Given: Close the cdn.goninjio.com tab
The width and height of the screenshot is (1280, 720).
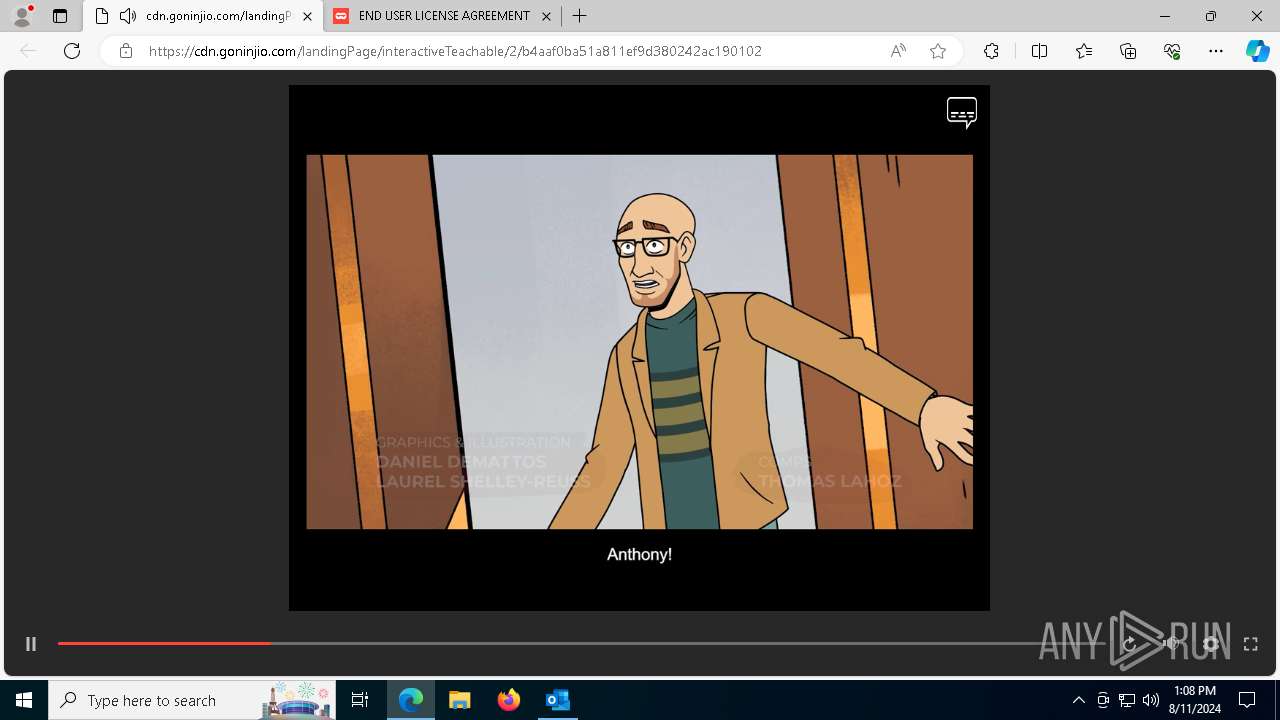Looking at the screenshot, I should click(x=307, y=16).
